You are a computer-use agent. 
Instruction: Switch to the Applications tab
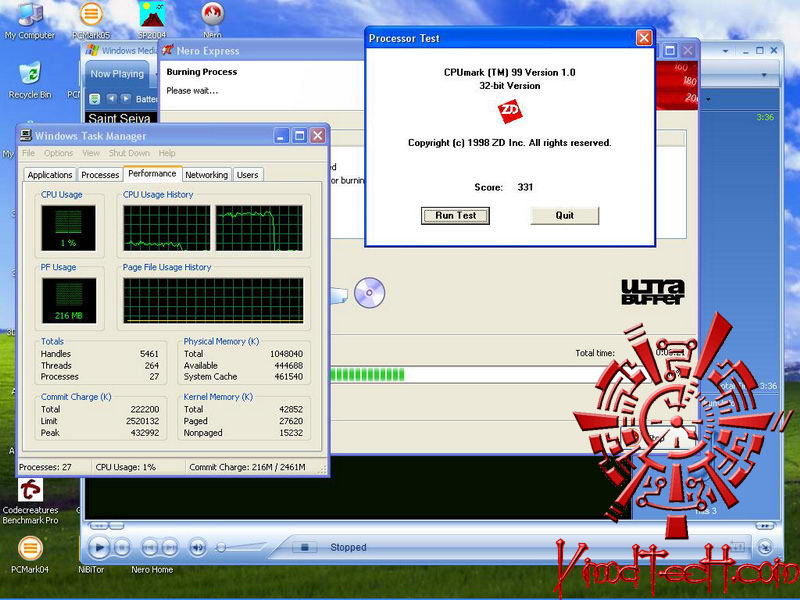point(50,175)
